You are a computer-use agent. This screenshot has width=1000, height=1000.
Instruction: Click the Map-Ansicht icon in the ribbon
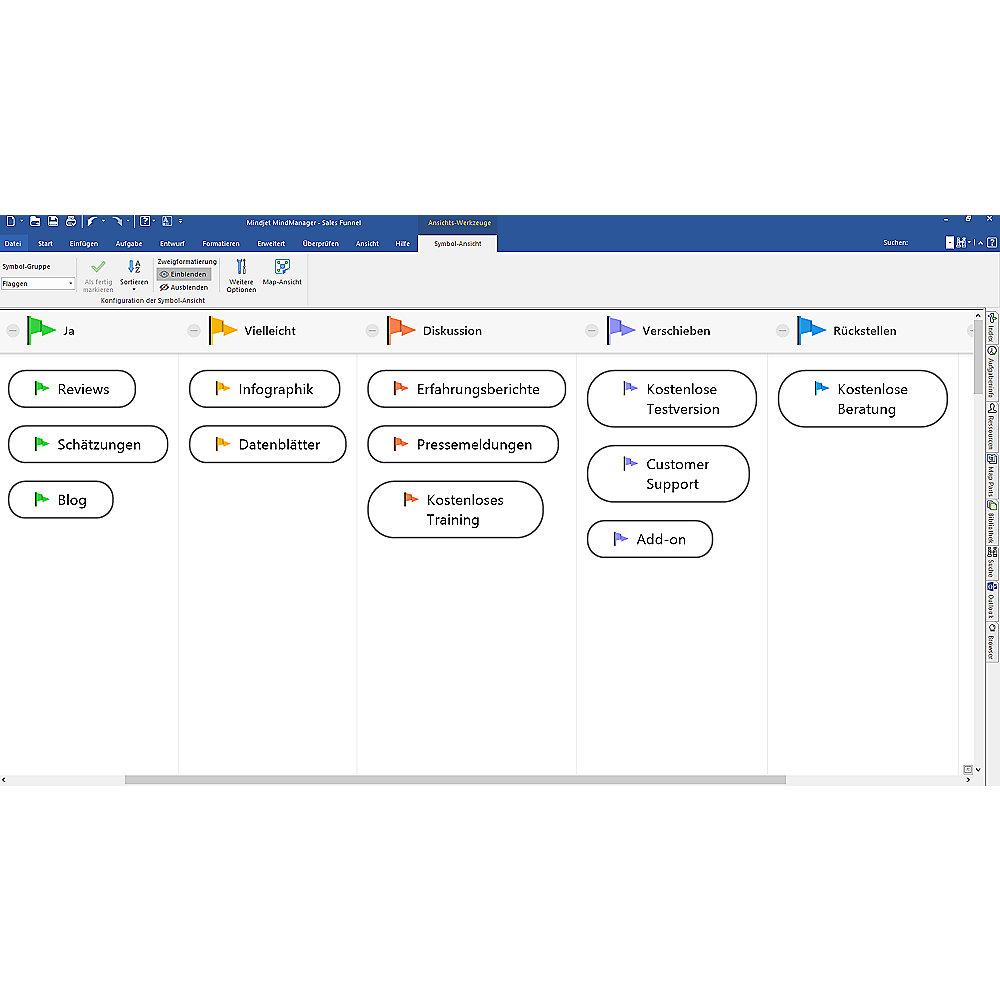(x=281, y=268)
